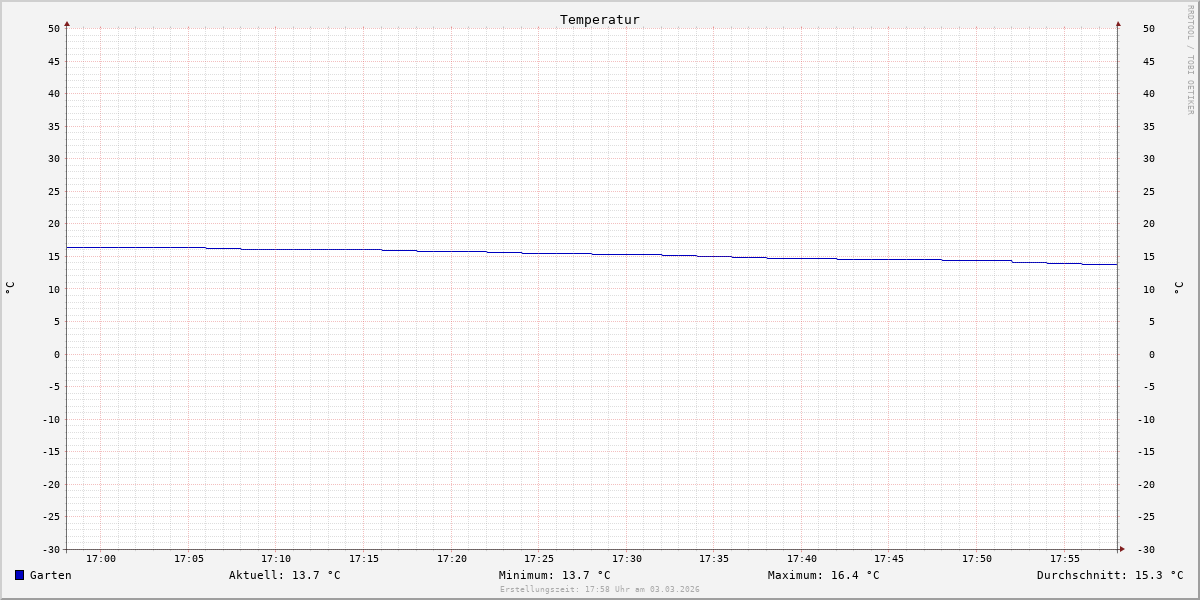Image resolution: width=1200 pixels, height=600 pixels.
Task: Click the -30 label on left axis
Action: click(51, 549)
